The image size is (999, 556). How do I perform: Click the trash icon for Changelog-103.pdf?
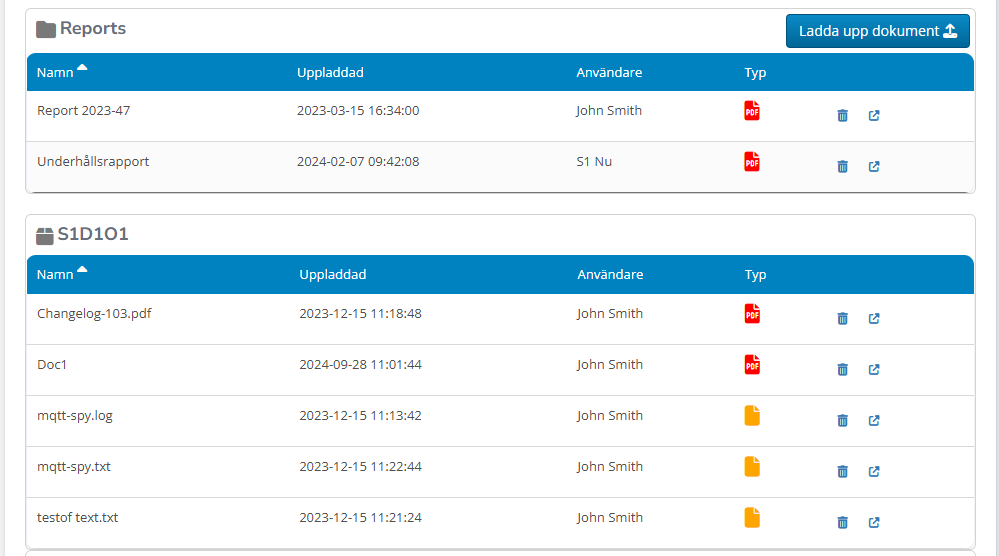click(842, 319)
